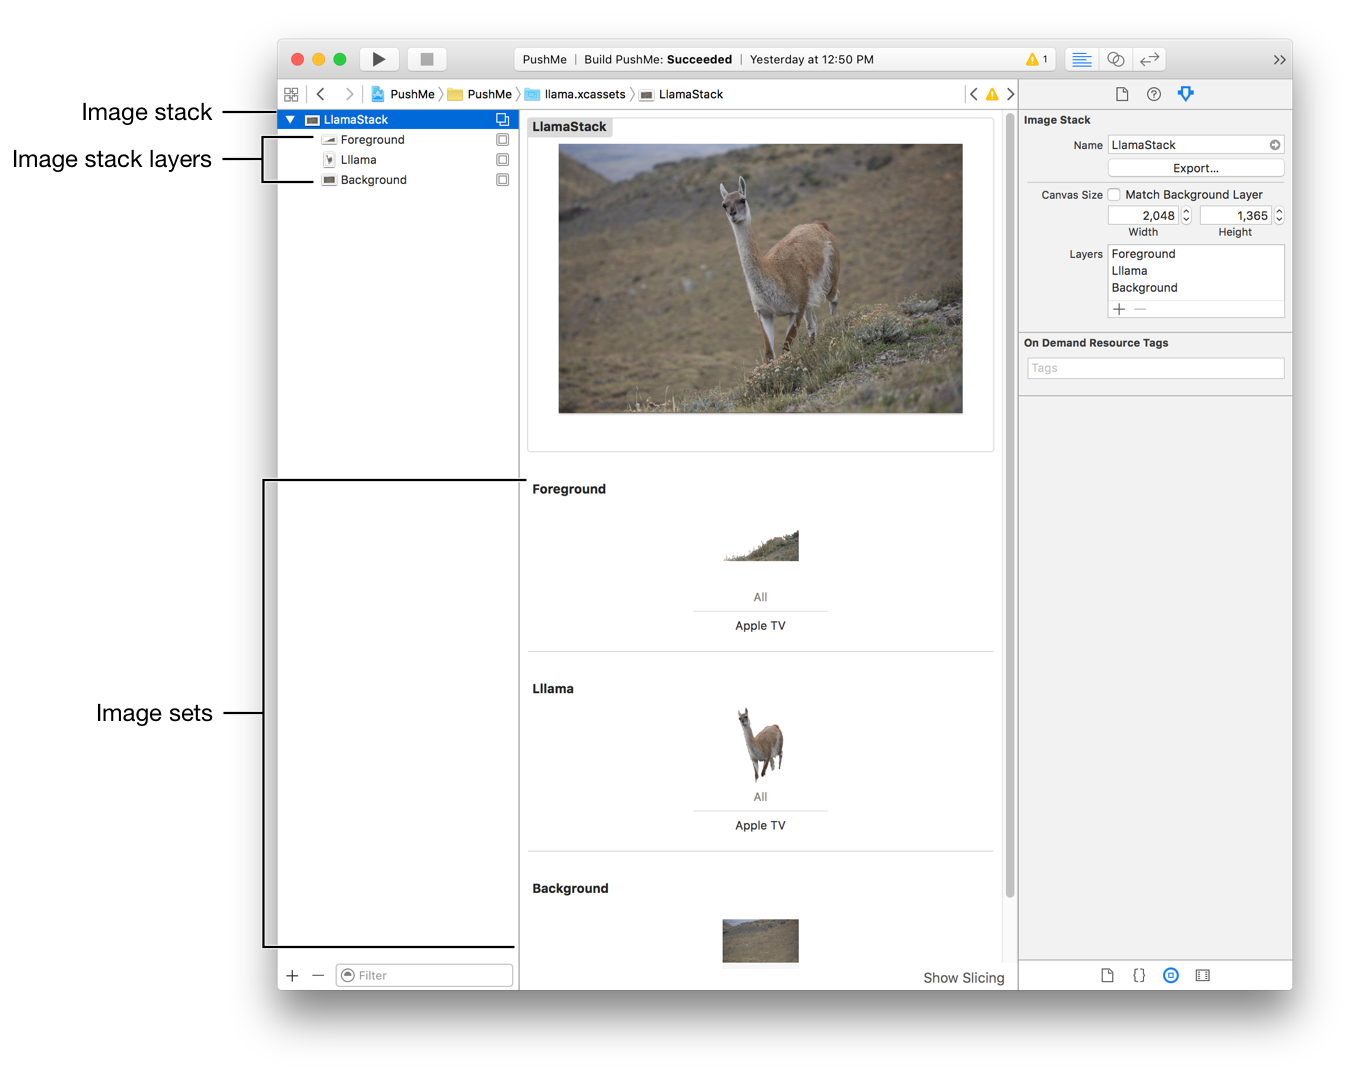Add a layer with inspector plus button
This screenshot has height=1080, width=1355.
tap(1119, 310)
